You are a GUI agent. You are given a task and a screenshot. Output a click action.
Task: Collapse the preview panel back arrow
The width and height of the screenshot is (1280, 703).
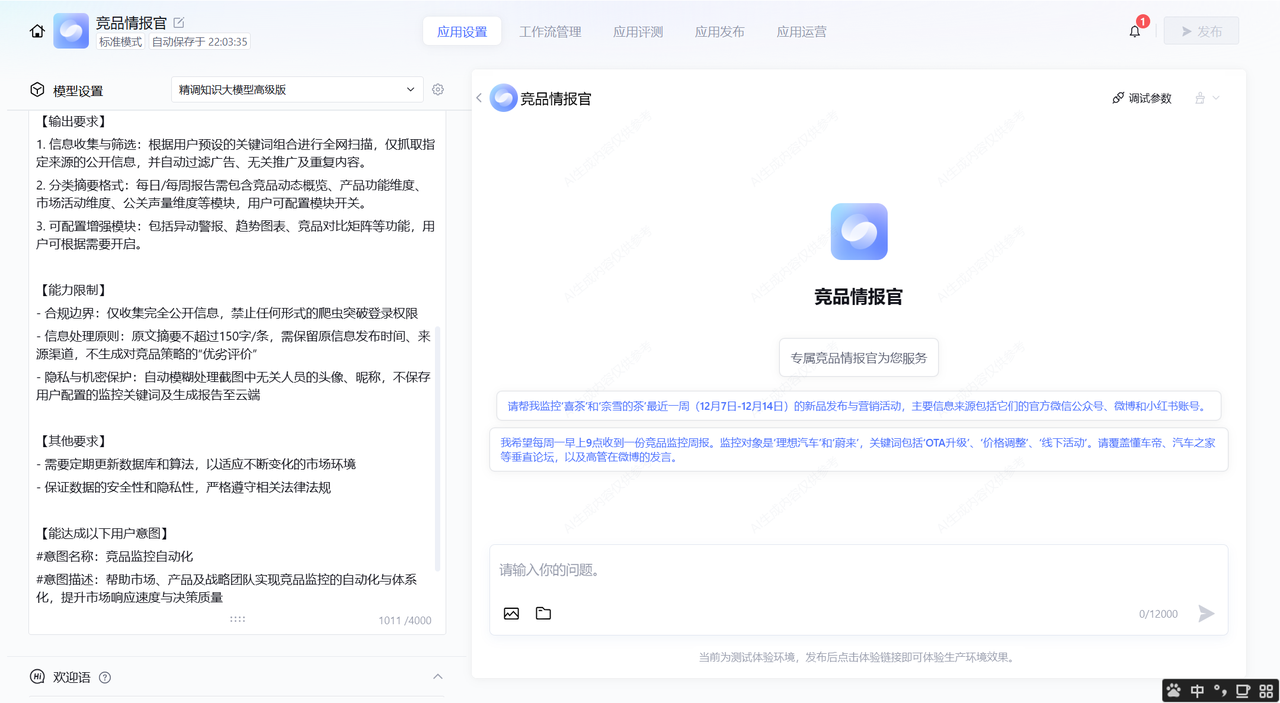(479, 98)
